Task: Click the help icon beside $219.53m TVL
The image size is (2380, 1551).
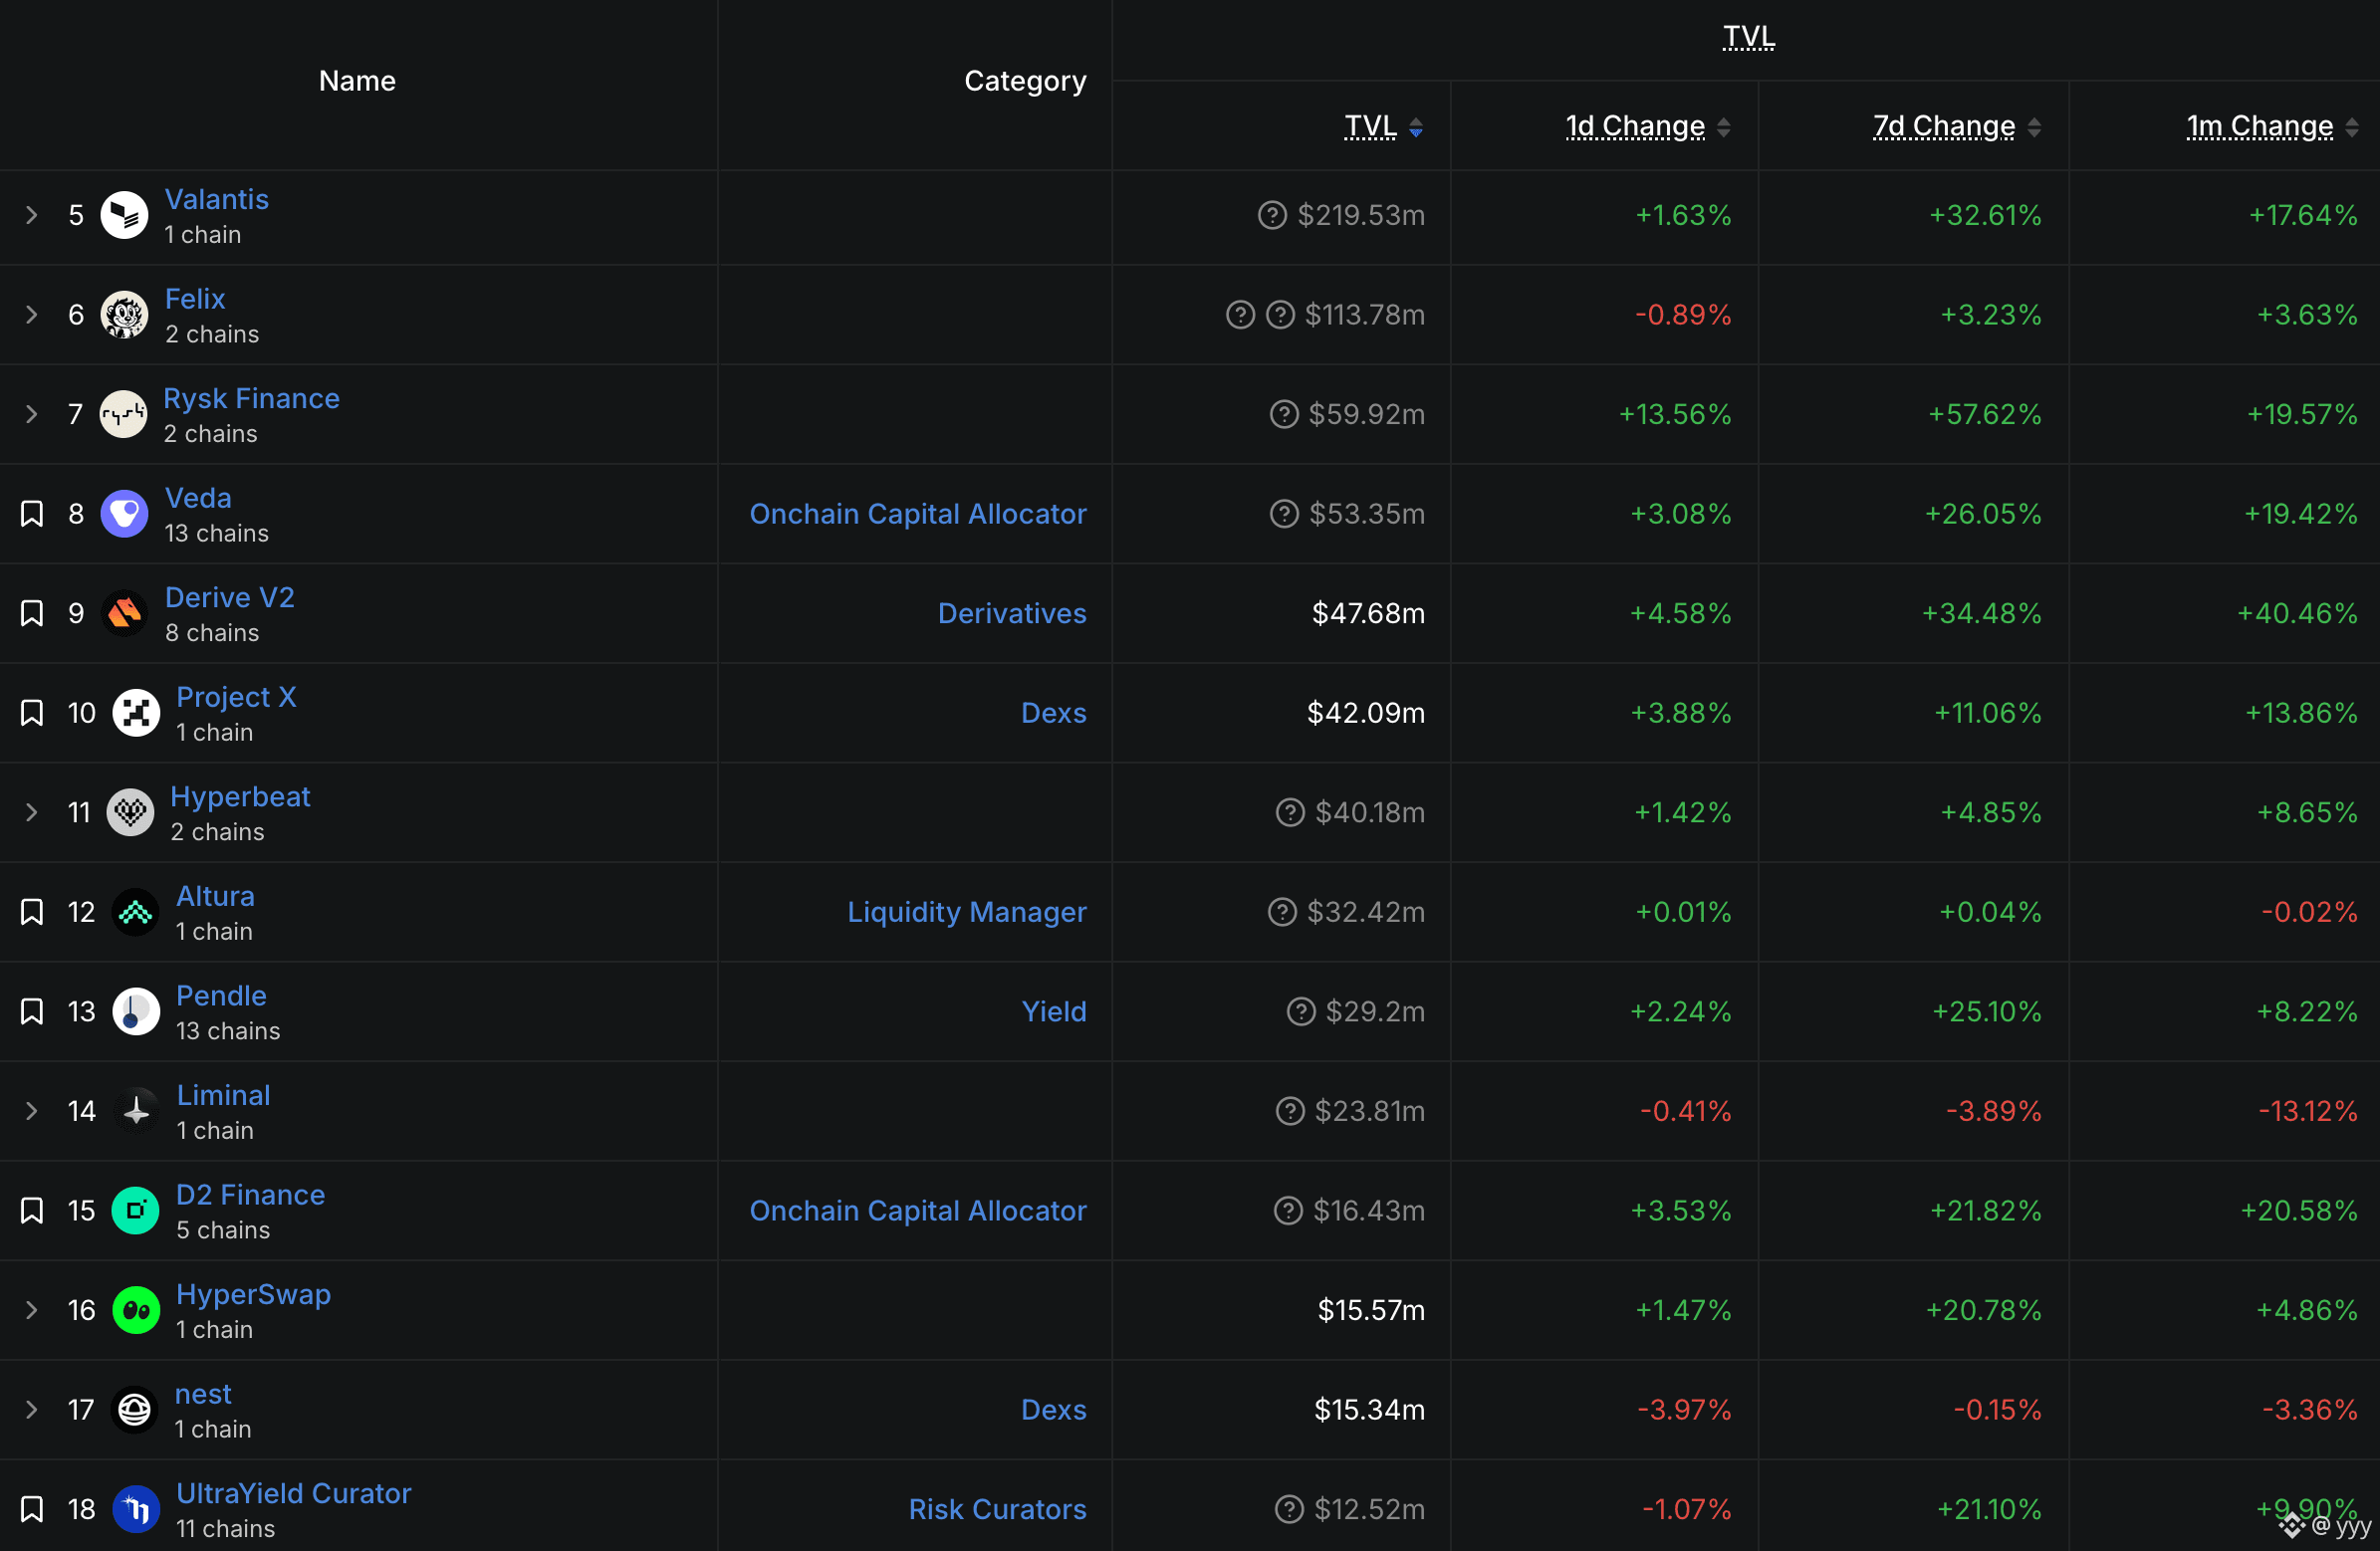Action: [1272, 215]
